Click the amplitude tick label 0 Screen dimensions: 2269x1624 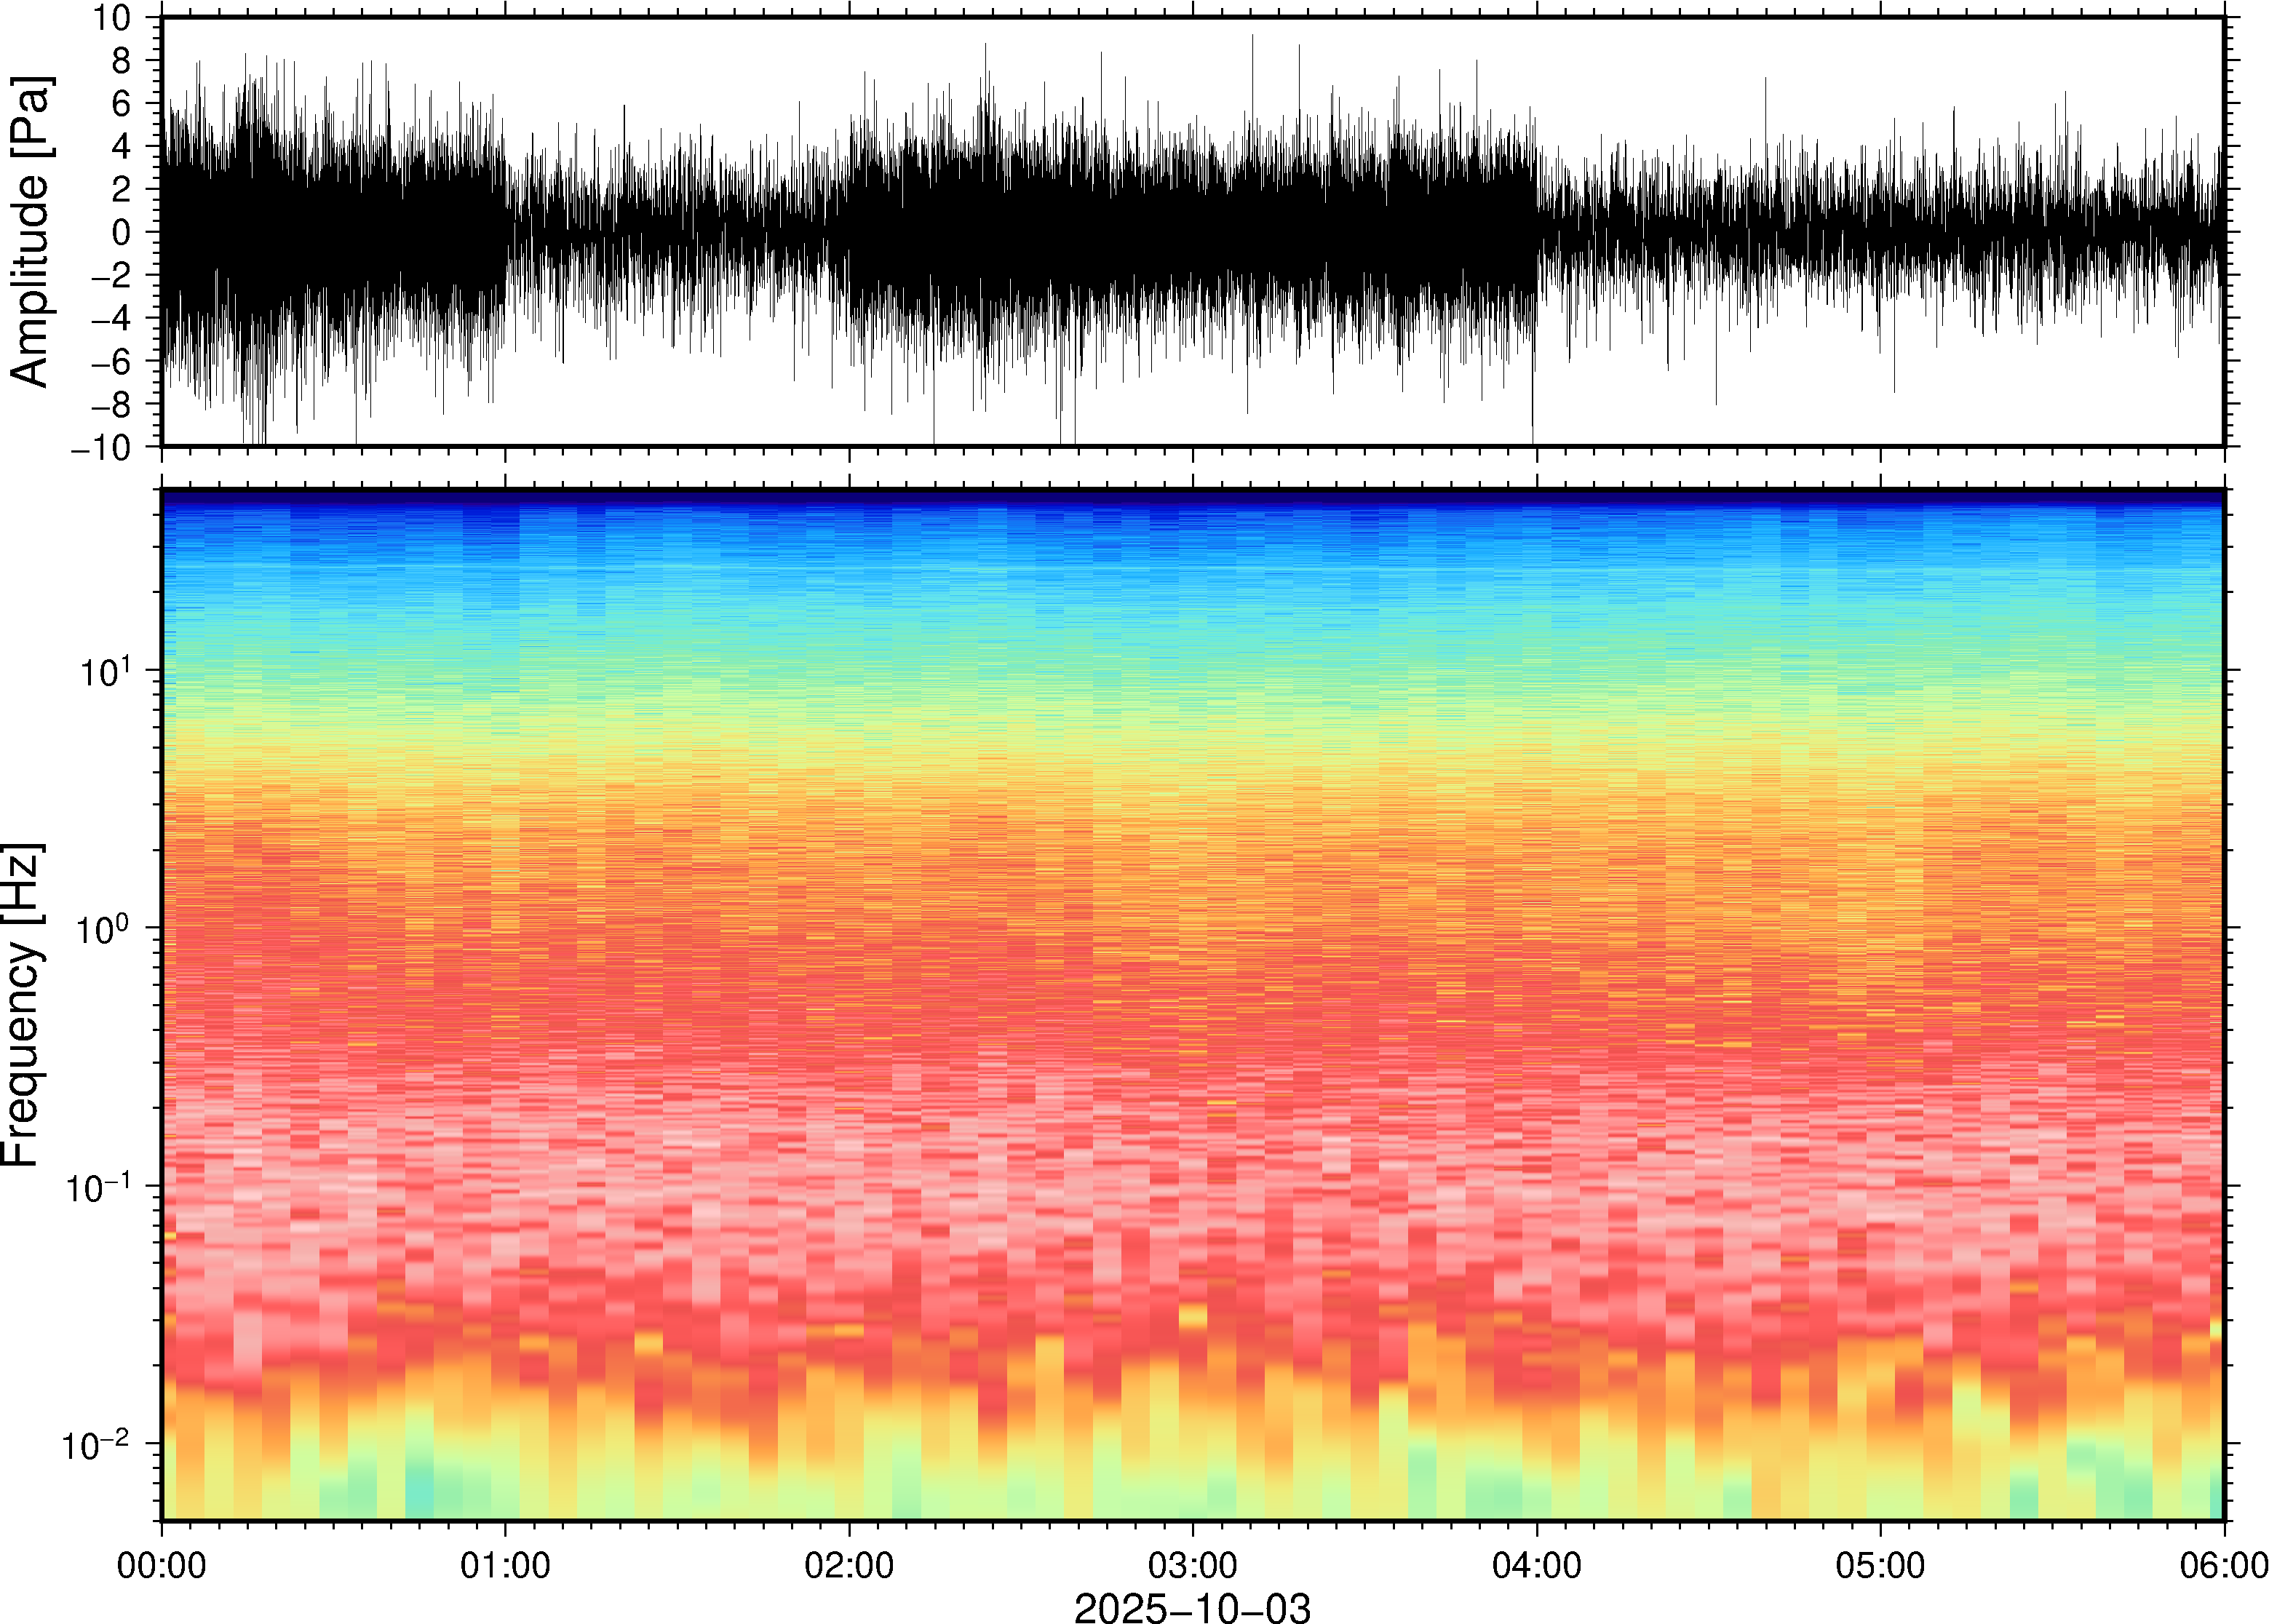(x=122, y=232)
